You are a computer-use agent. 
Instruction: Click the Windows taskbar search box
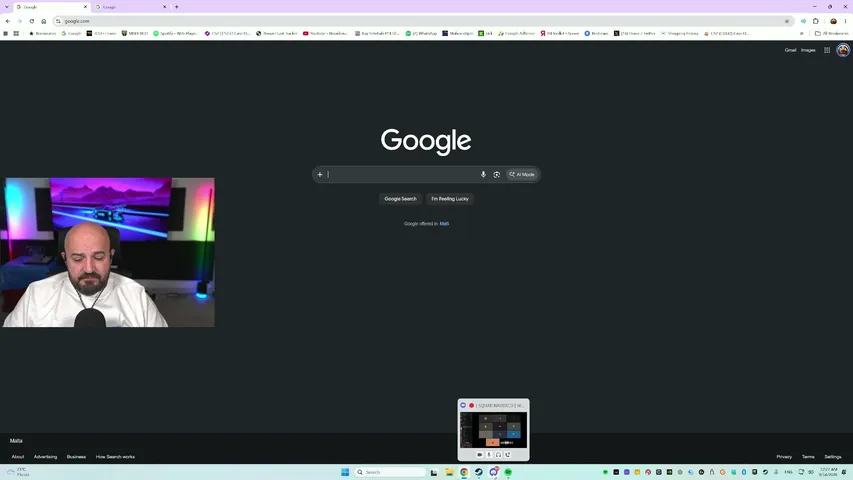[390, 472]
